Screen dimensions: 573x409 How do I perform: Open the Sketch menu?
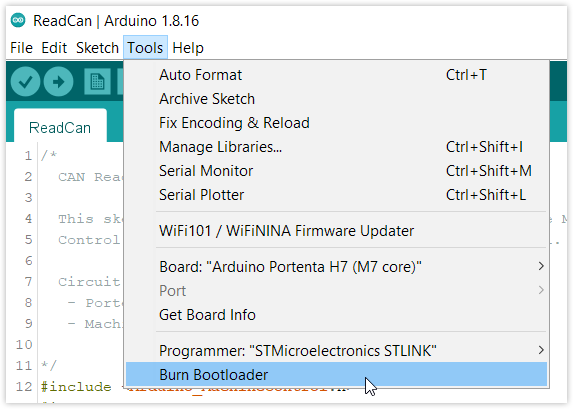(x=97, y=48)
